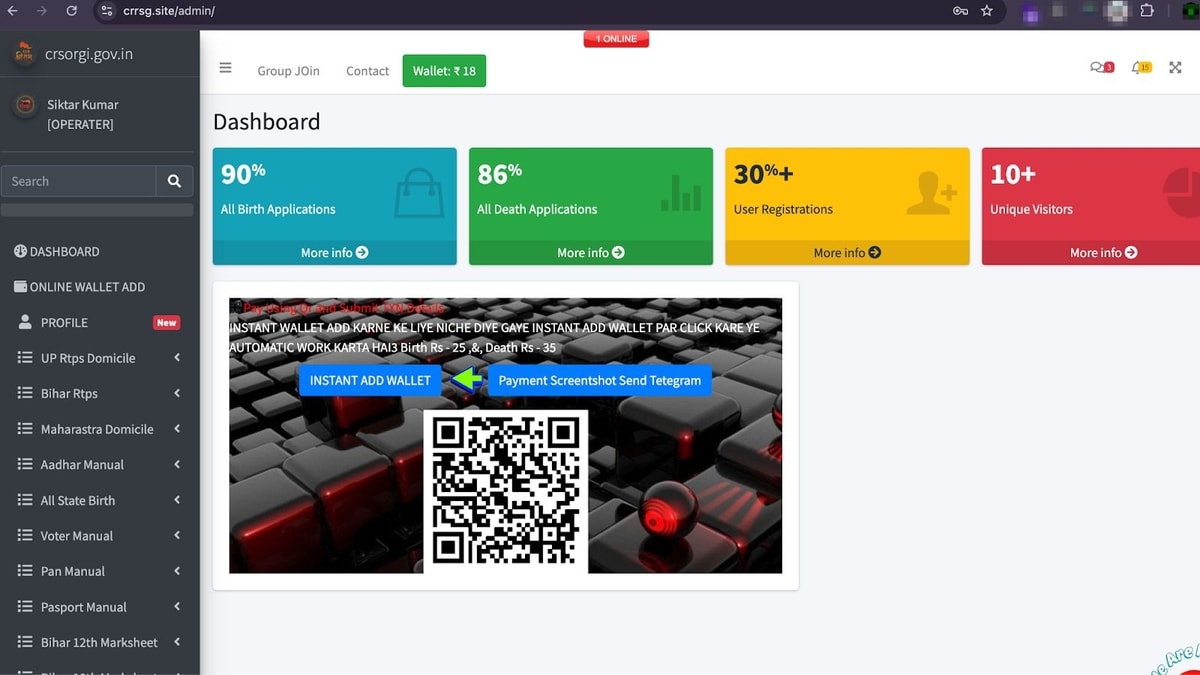Click the list icon beside Pasport Manual
The height and width of the screenshot is (675, 1200).
(x=25, y=606)
